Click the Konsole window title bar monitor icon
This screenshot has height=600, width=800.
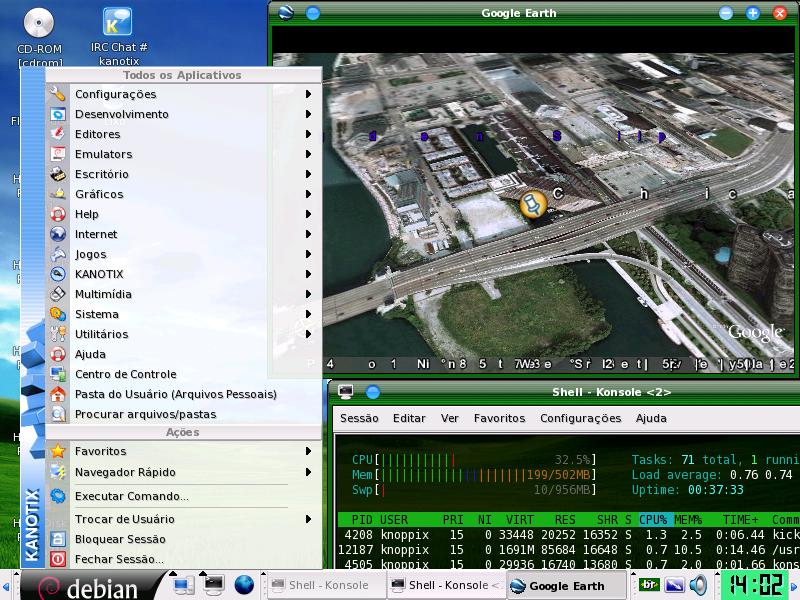(x=345, y=392)
